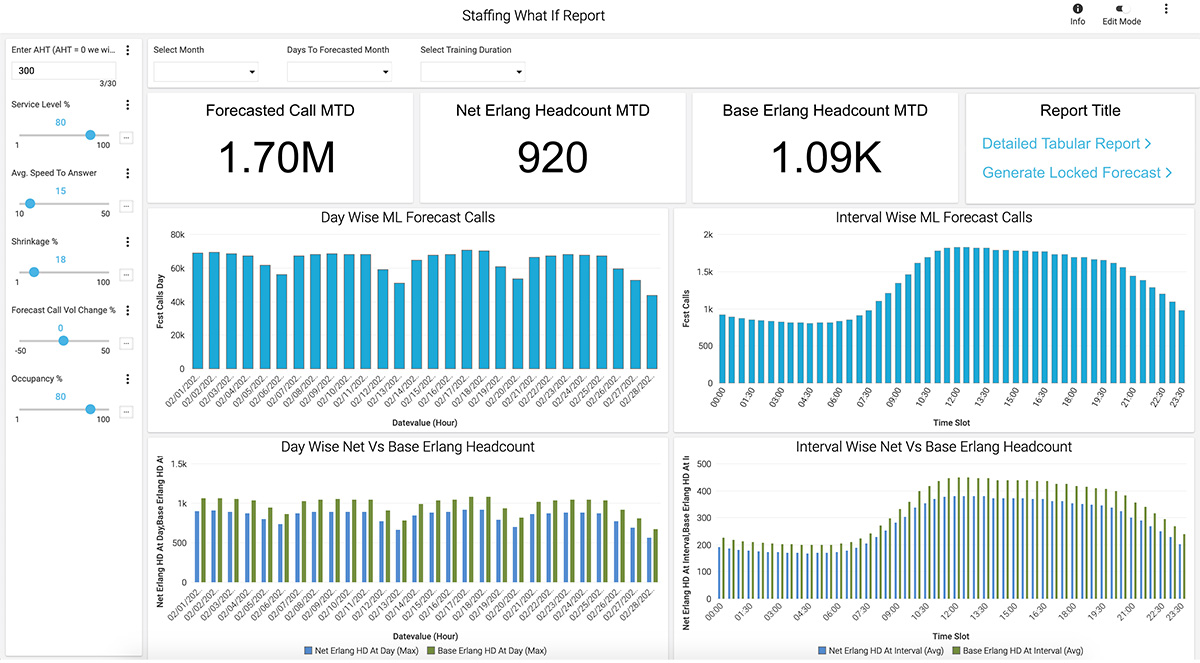This screenshot has width=1200, height=663.
Task: Expand Select Training Duration dropdown
Action: (x=473, y=71)
